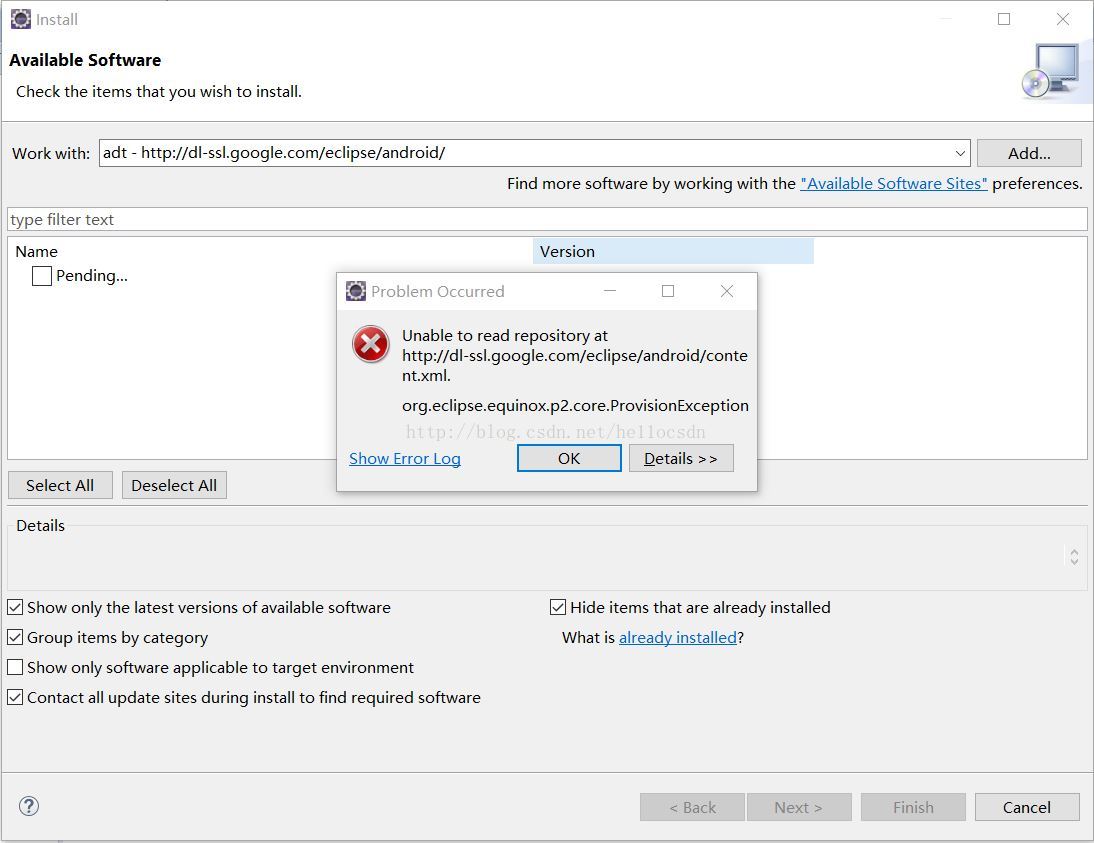Expand error details with Details >> button

[x=681, y=458]
